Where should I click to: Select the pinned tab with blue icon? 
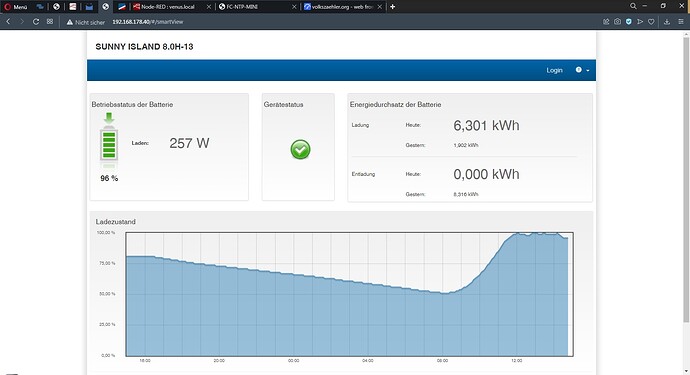click(40, 7)
